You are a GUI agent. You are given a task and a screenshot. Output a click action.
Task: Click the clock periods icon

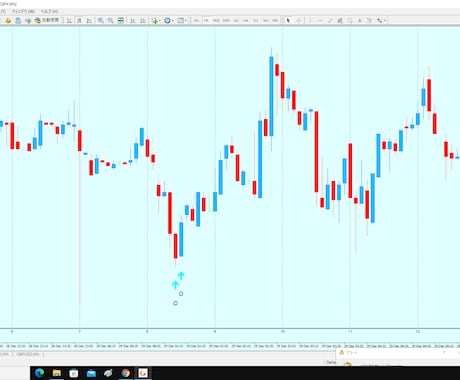click(x=167, y=21)
